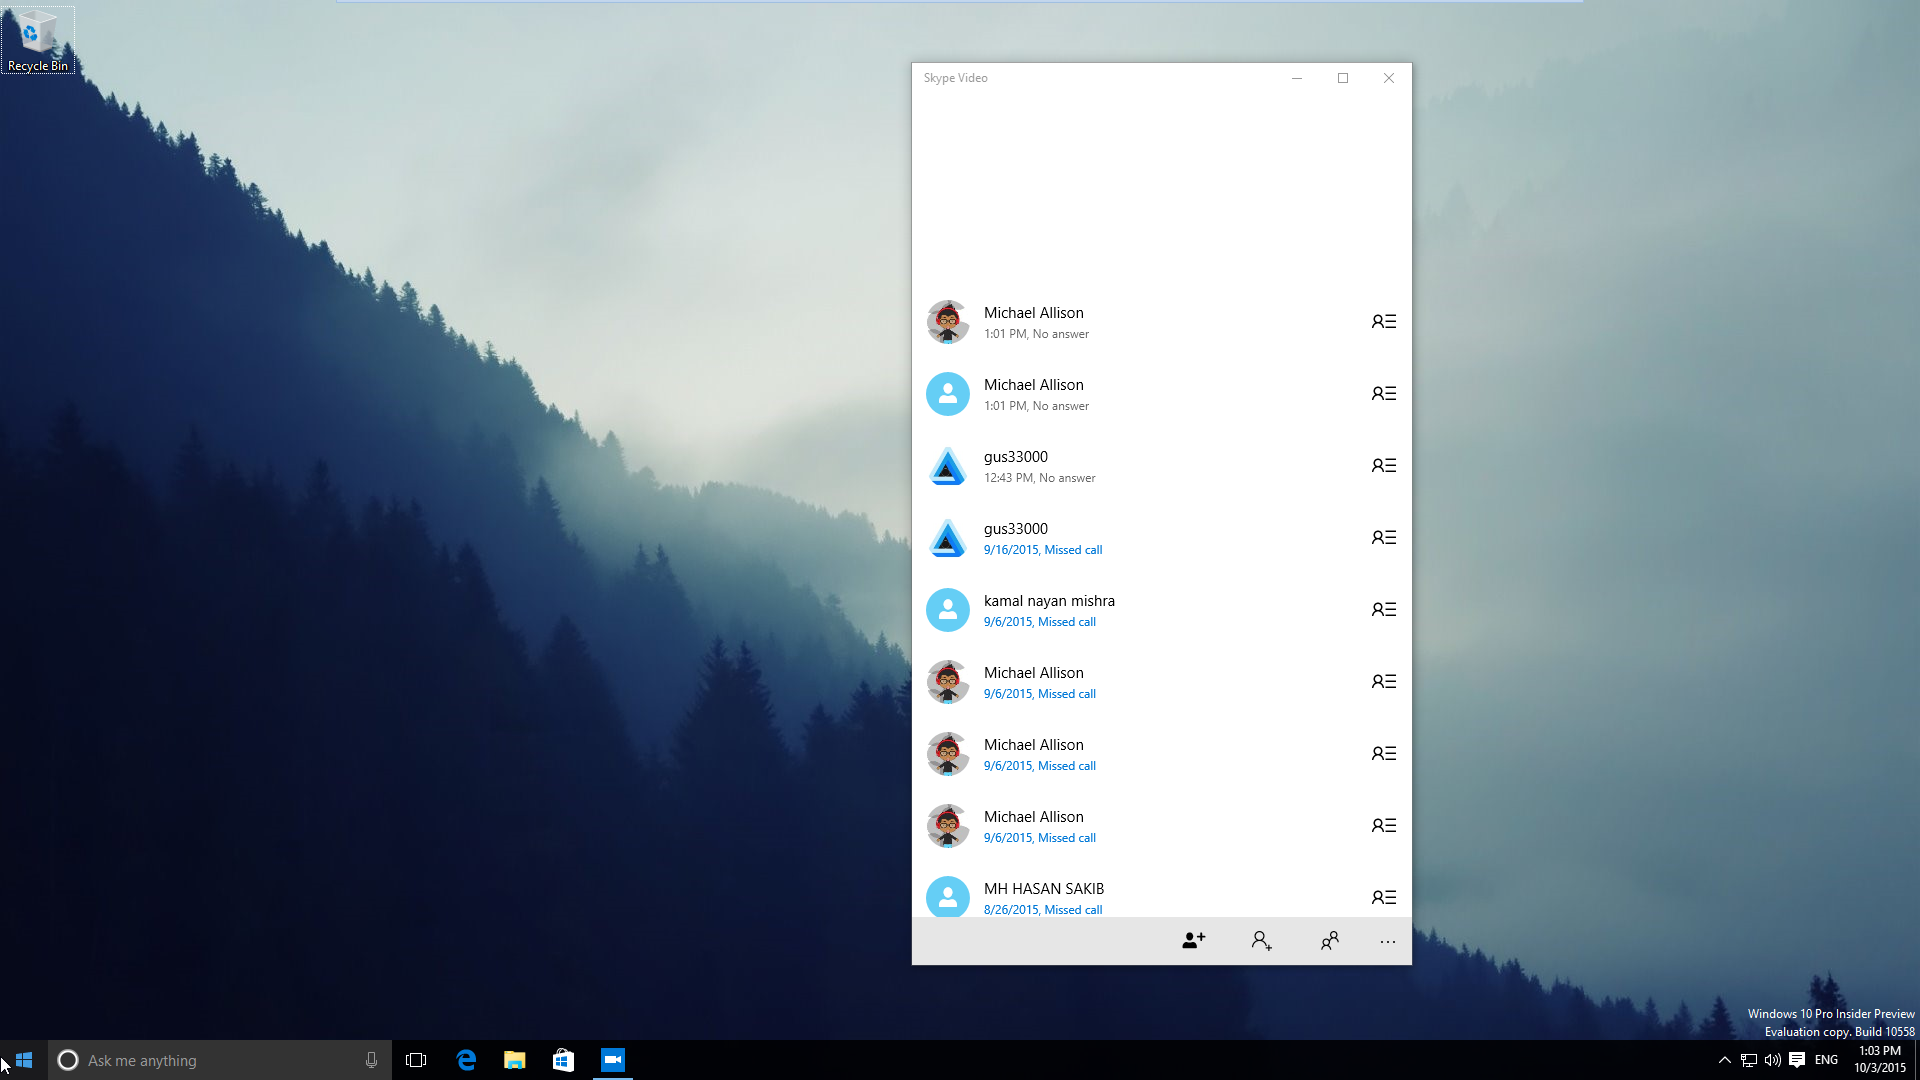The width and height of the screenshot is (1920, 1080).
Task: Minimize the Skype Video window
Action: 1297,78
